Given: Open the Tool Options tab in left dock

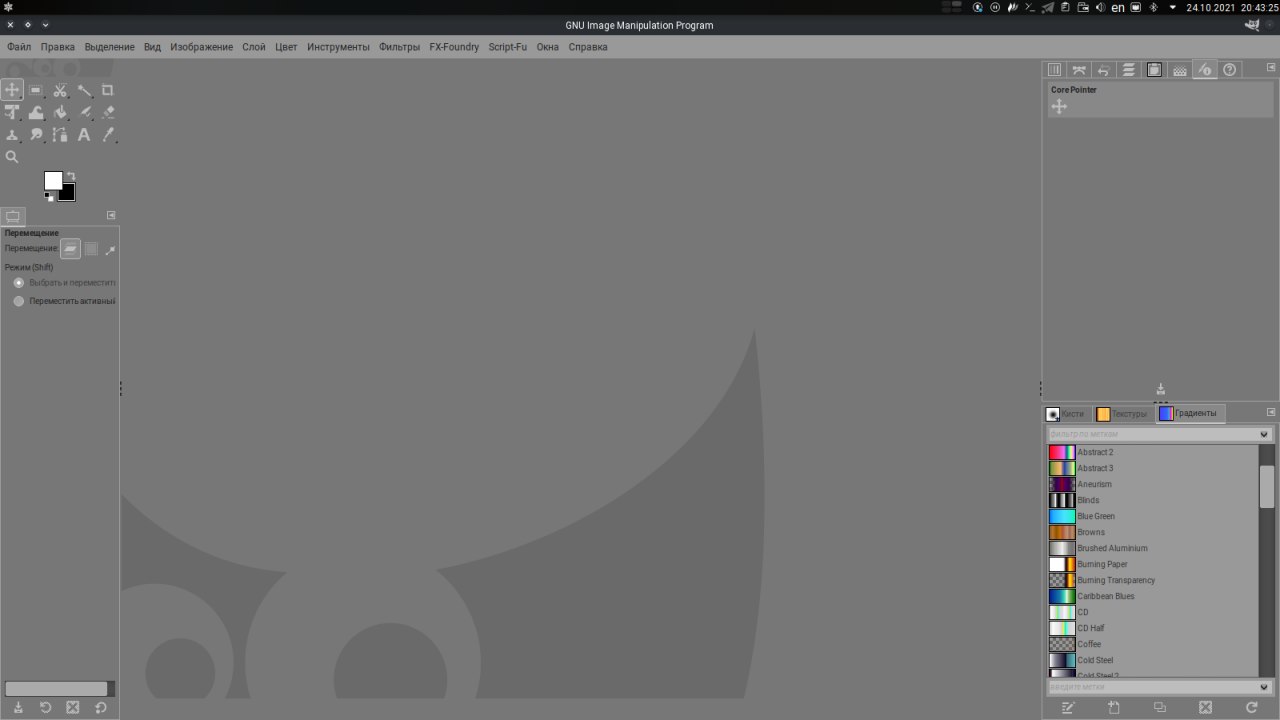Looking at the screenshot, I should (x=13, y=216).
